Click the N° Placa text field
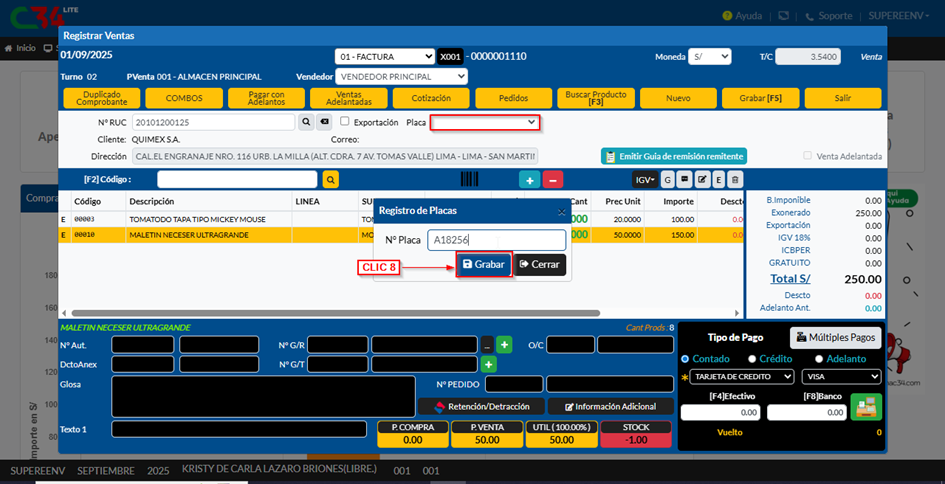Image resolution: width=945 pixels, height=484 pixels. 496,240
